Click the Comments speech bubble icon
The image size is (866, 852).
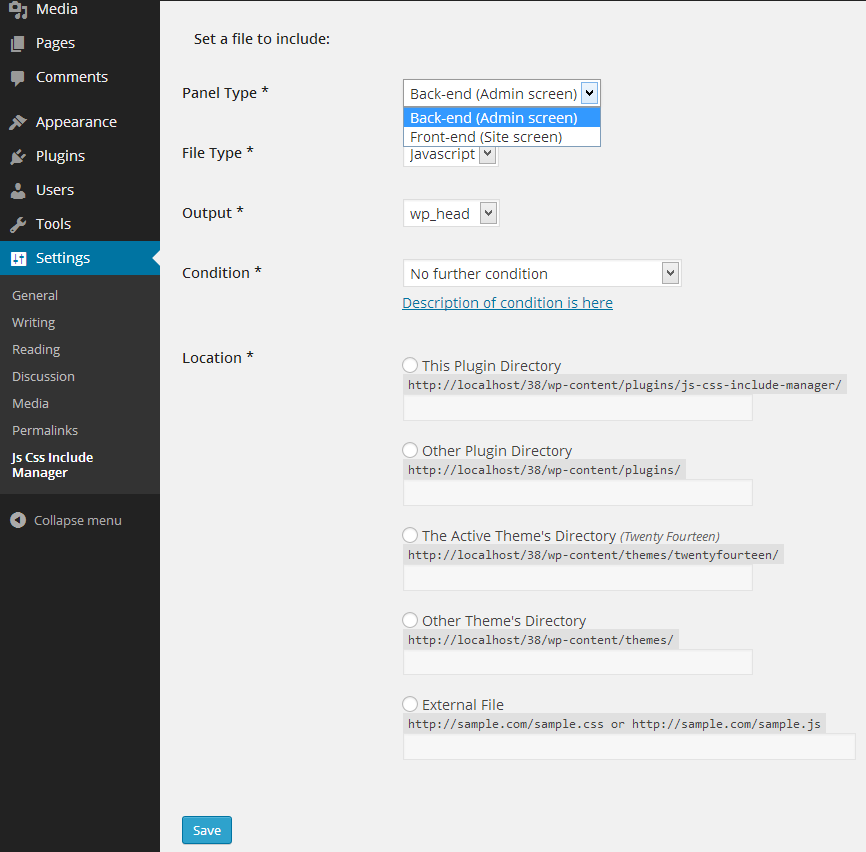point(18,78)
